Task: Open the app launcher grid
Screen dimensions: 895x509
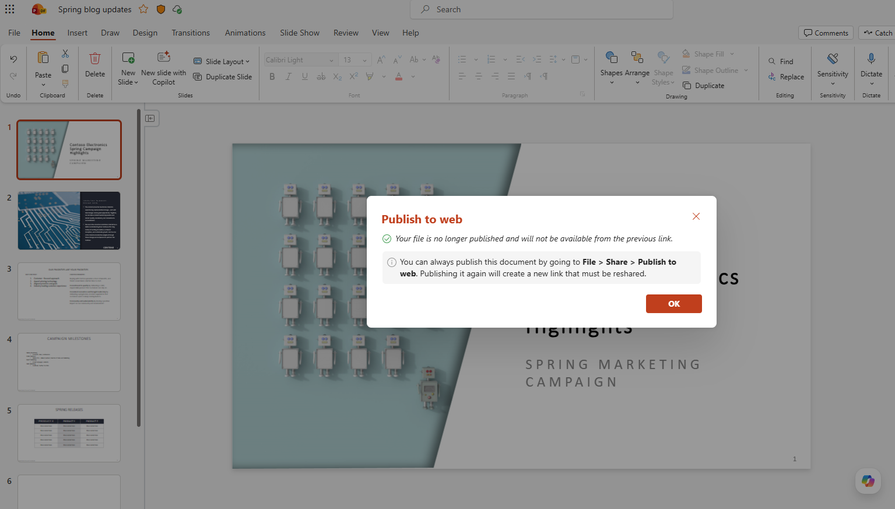Action: (x=10, y=9)
